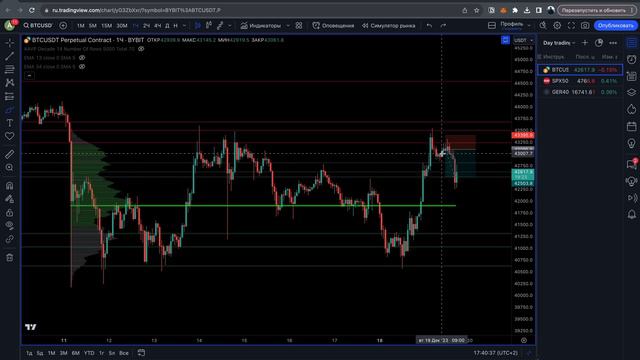Add symbol to watchlist with plus

pyautogui.click(x=585, y=43)
